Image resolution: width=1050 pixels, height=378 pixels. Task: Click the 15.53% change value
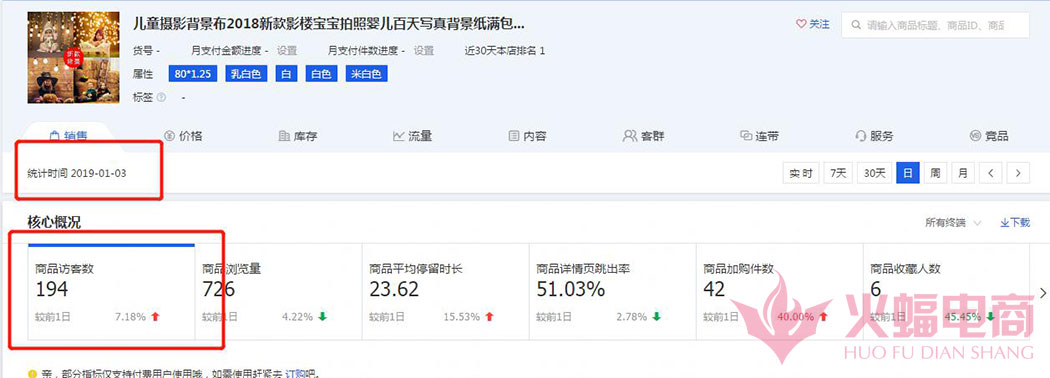(x=461, y=316)
